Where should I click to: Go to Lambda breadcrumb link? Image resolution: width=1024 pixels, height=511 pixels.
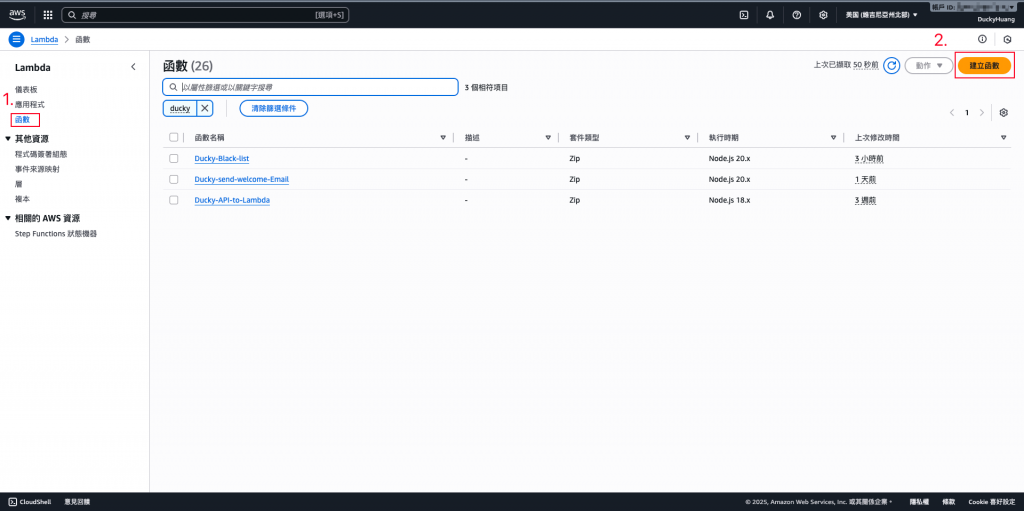(x=44, y=40)
